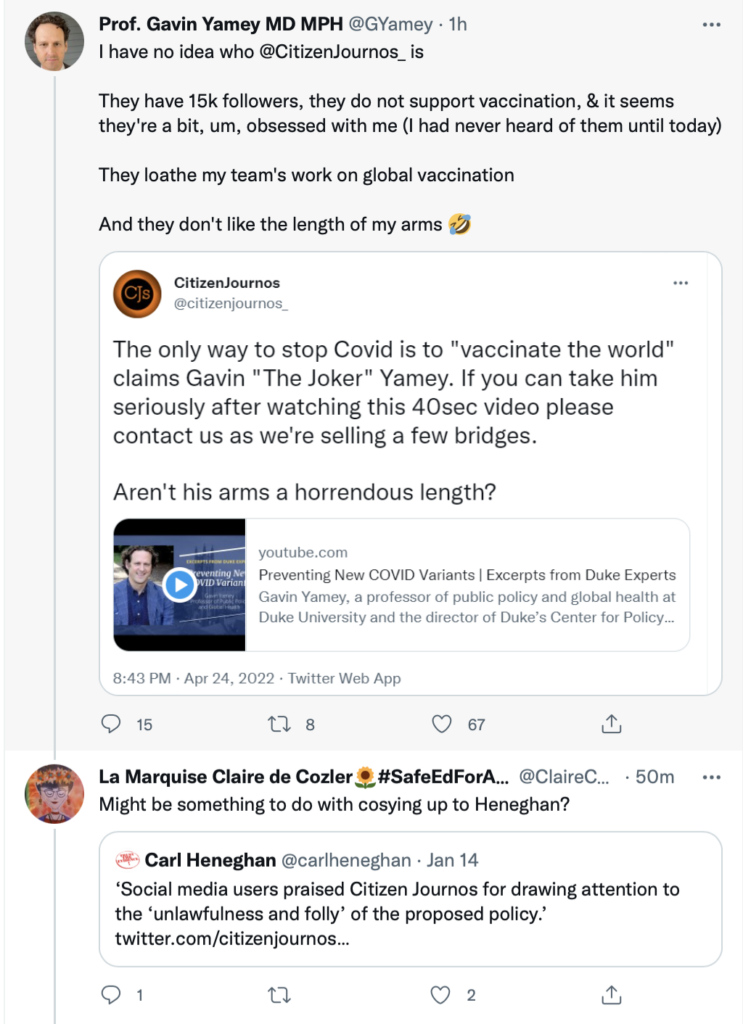This screenshot has width=743, height=1024.
Task: Open Gavin Yamey's profile picture
Action: [x=54, y=40]
